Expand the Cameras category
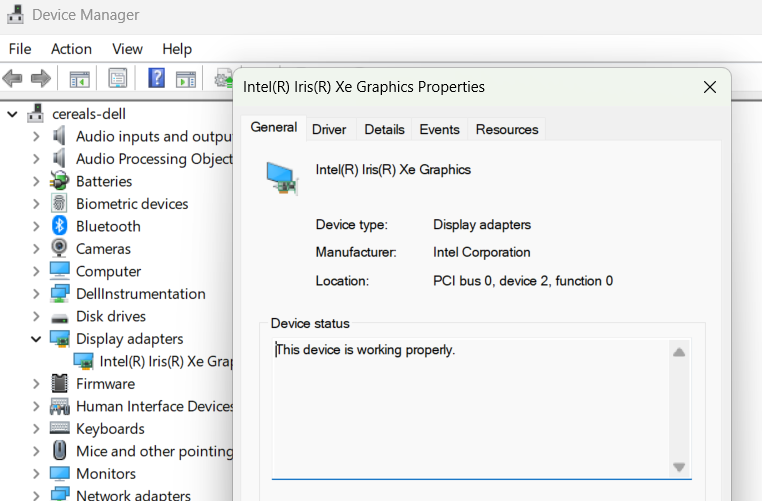Image resolution: width=762 pixels, height=501 pixels. [x=36, y=248]
